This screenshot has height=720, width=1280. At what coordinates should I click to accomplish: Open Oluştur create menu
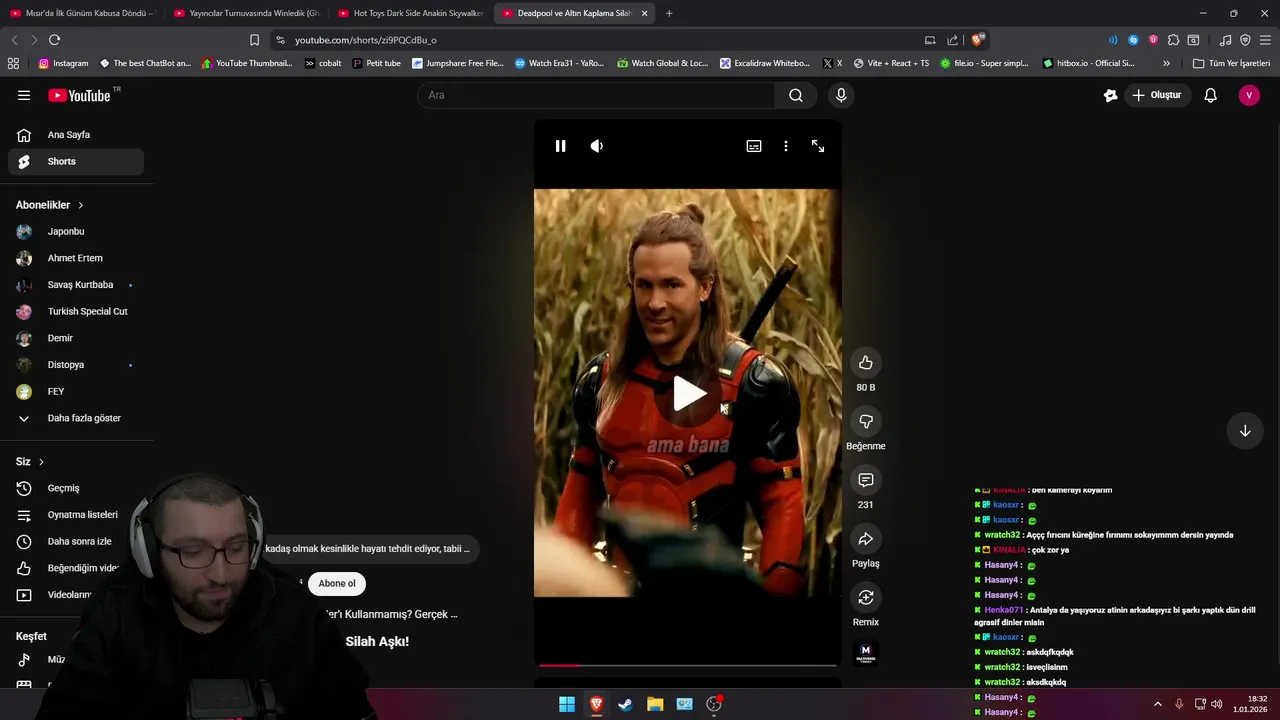[1156, 95]
